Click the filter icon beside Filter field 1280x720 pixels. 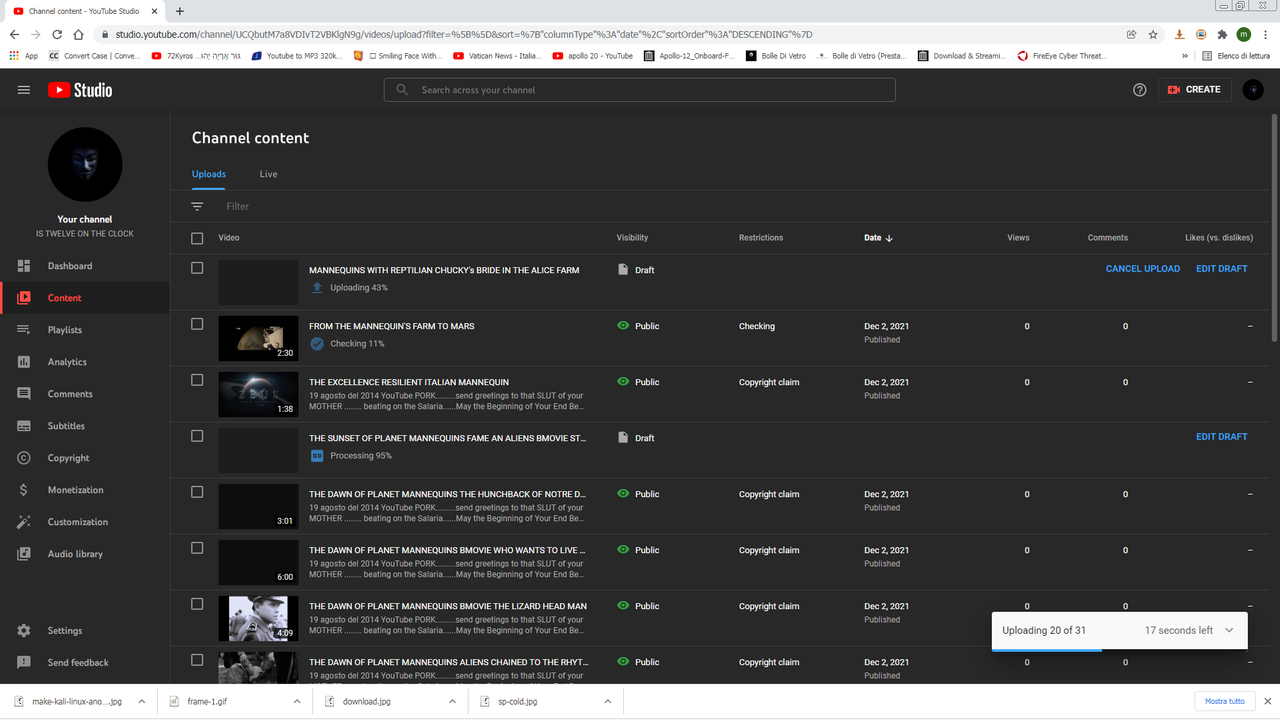(x=197, y=206)
